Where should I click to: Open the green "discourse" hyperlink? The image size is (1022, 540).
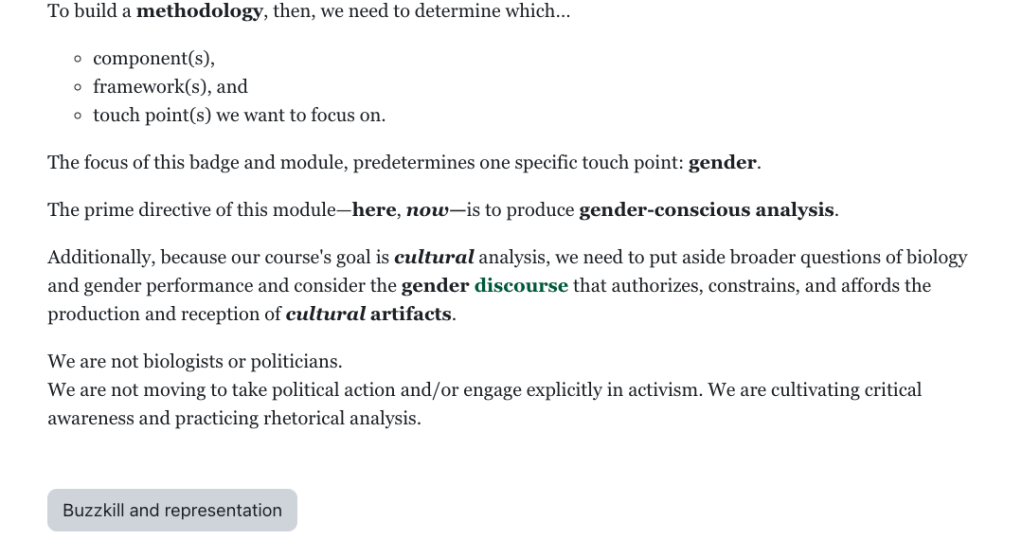point(520,286)
